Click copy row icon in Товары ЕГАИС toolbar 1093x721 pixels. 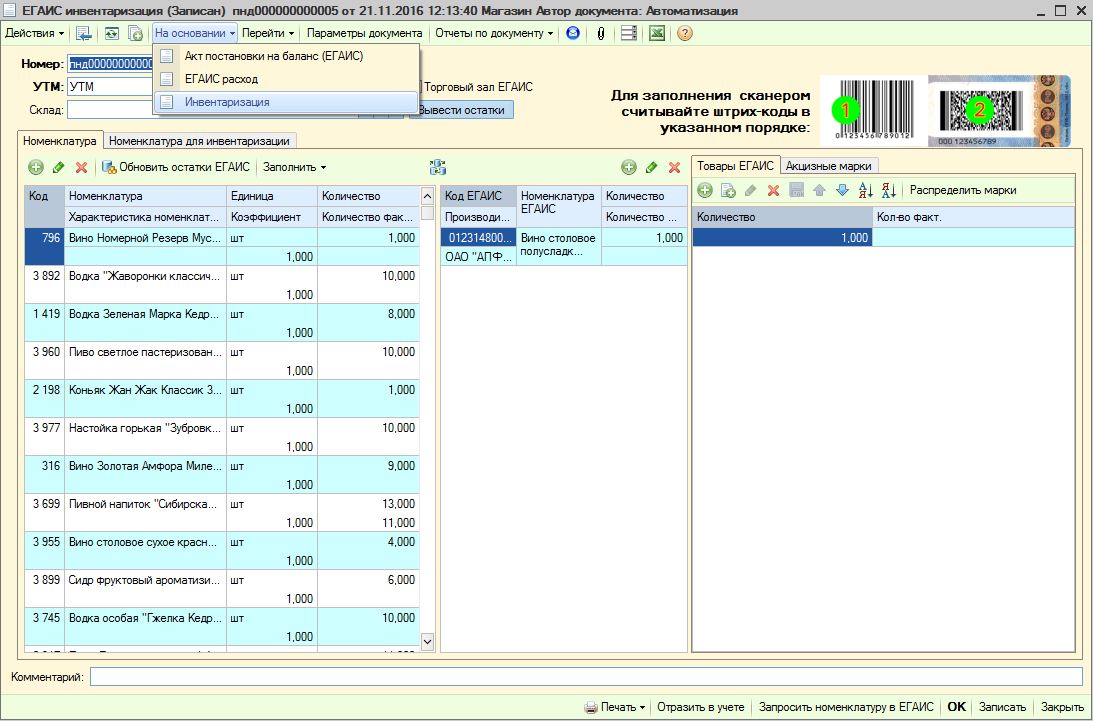(728, 190)
